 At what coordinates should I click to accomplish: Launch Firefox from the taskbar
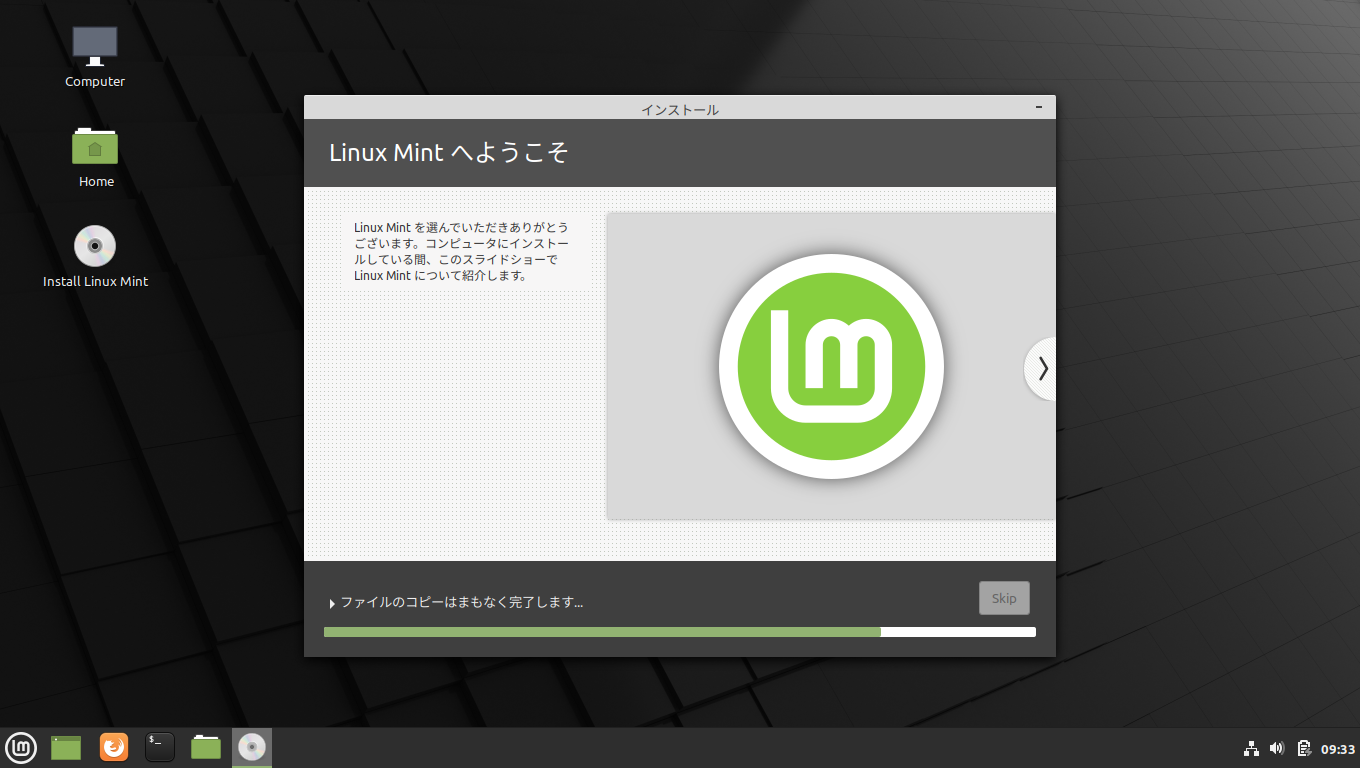(x=114, y=747)
